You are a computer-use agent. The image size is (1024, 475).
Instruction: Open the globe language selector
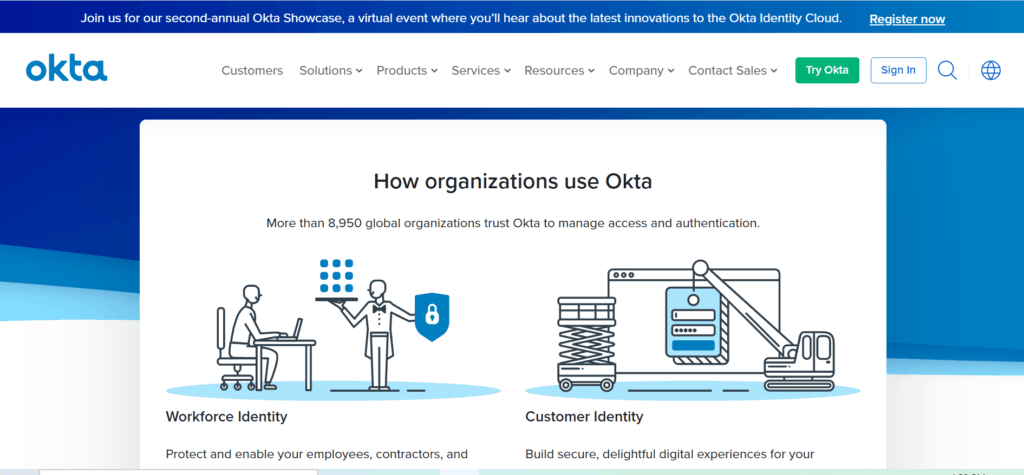991,70
